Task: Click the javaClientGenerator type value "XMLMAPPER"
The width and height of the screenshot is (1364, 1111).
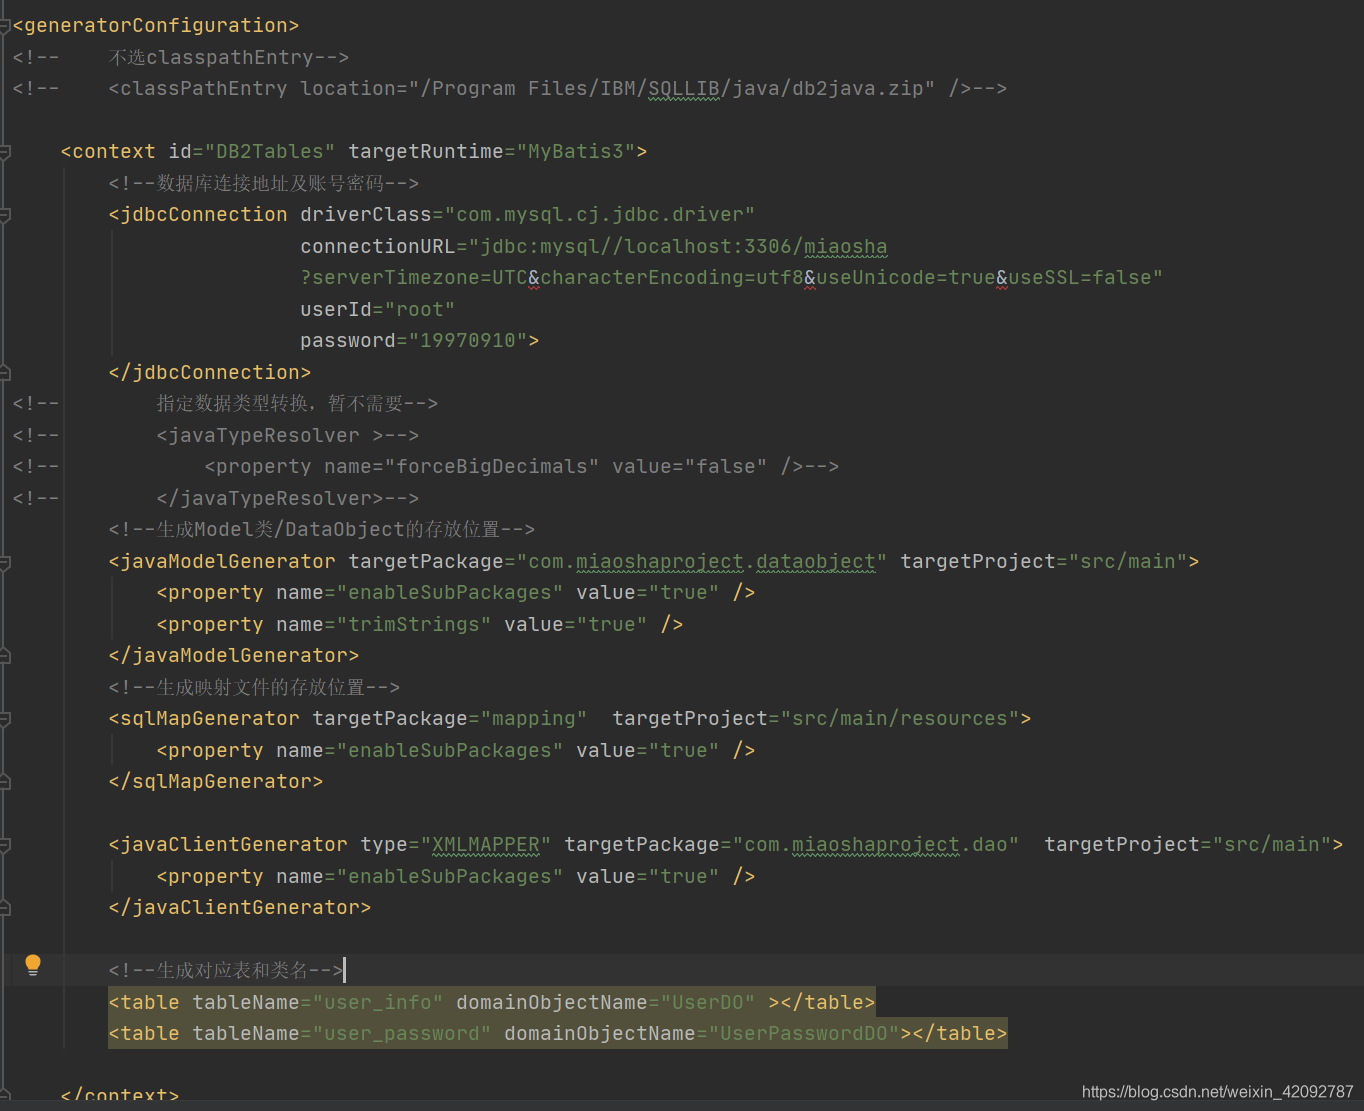Action: 486,845
